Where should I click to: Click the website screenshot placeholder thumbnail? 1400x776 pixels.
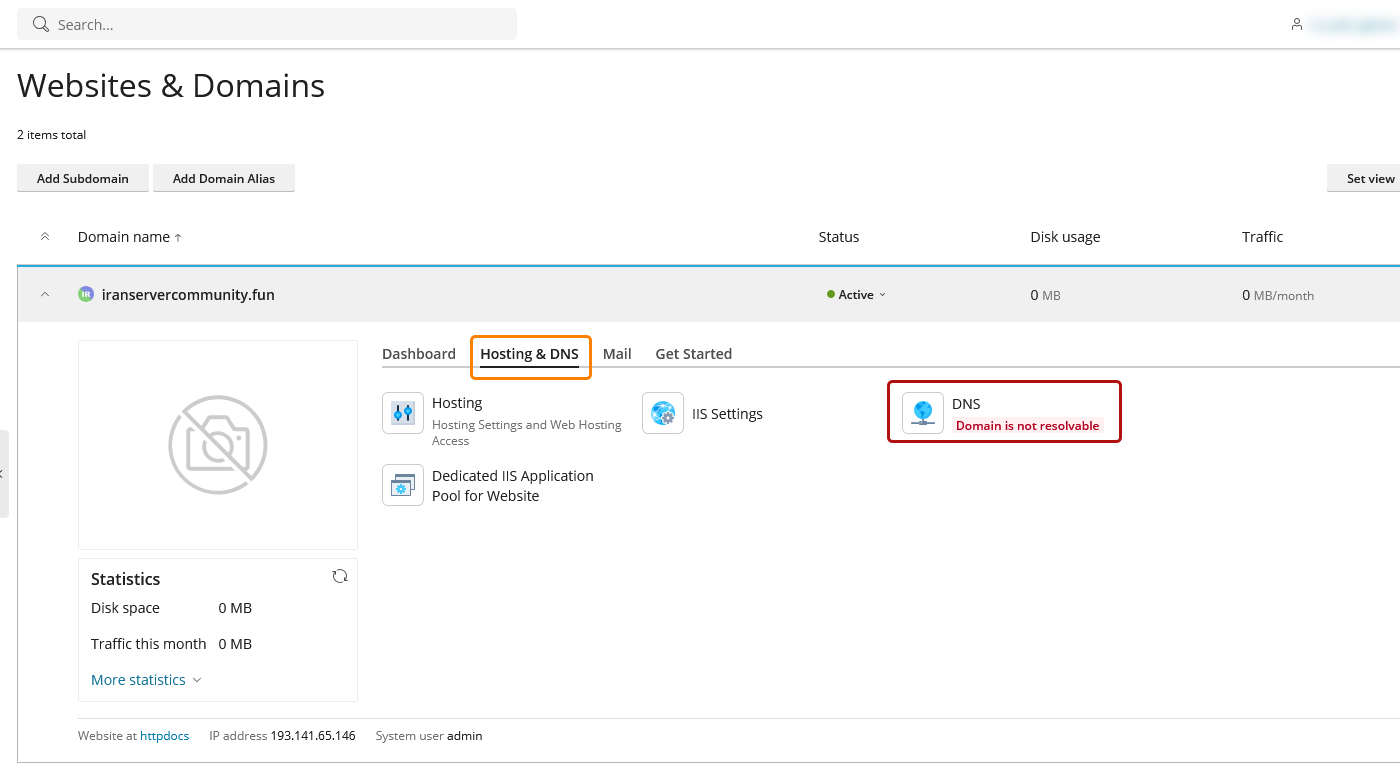coord(218,444)
